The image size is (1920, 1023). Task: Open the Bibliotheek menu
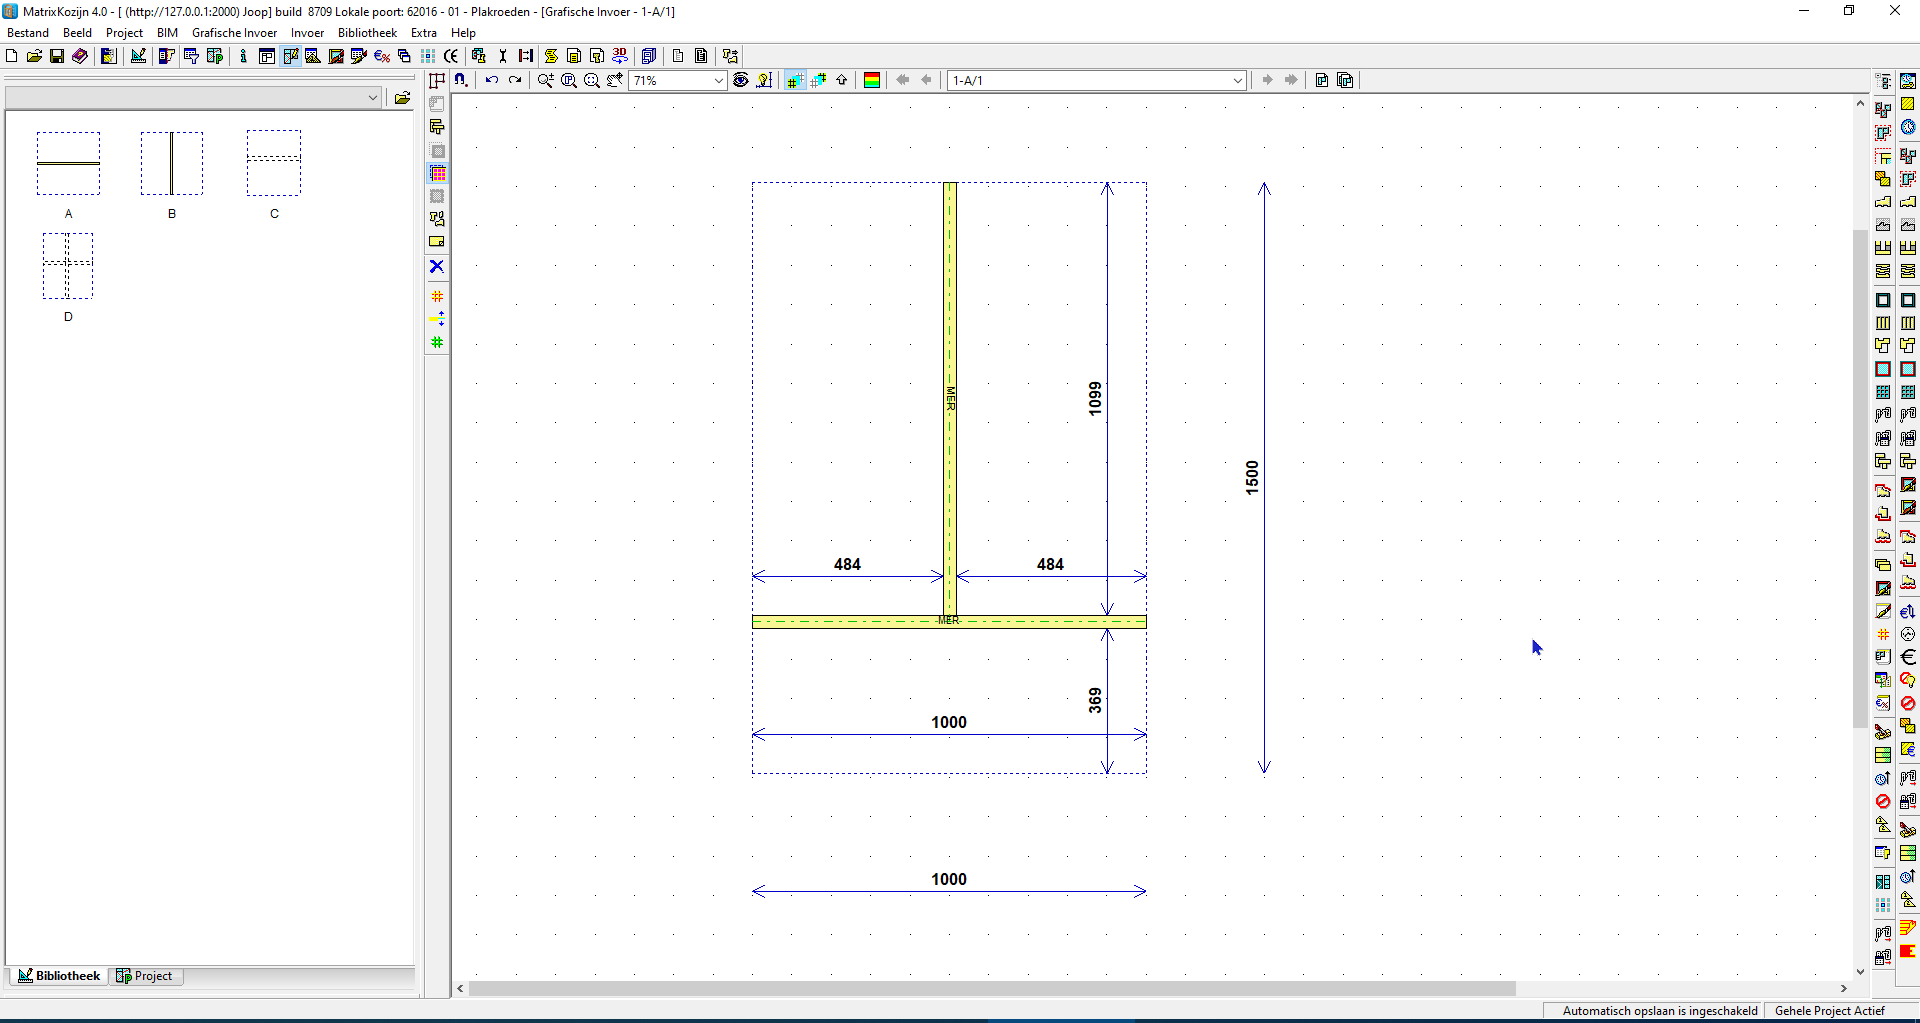coord(366,32)
